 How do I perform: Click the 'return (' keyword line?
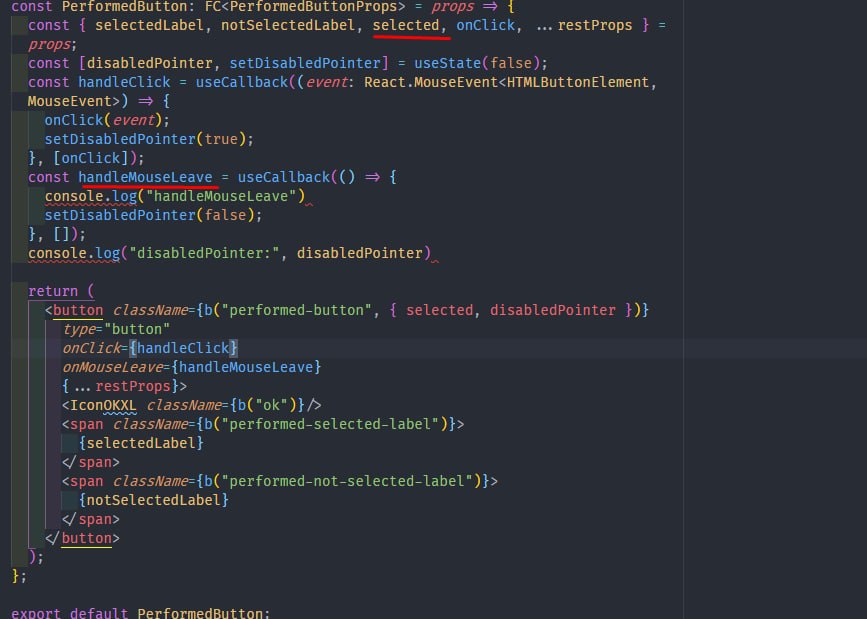(61, 291)
